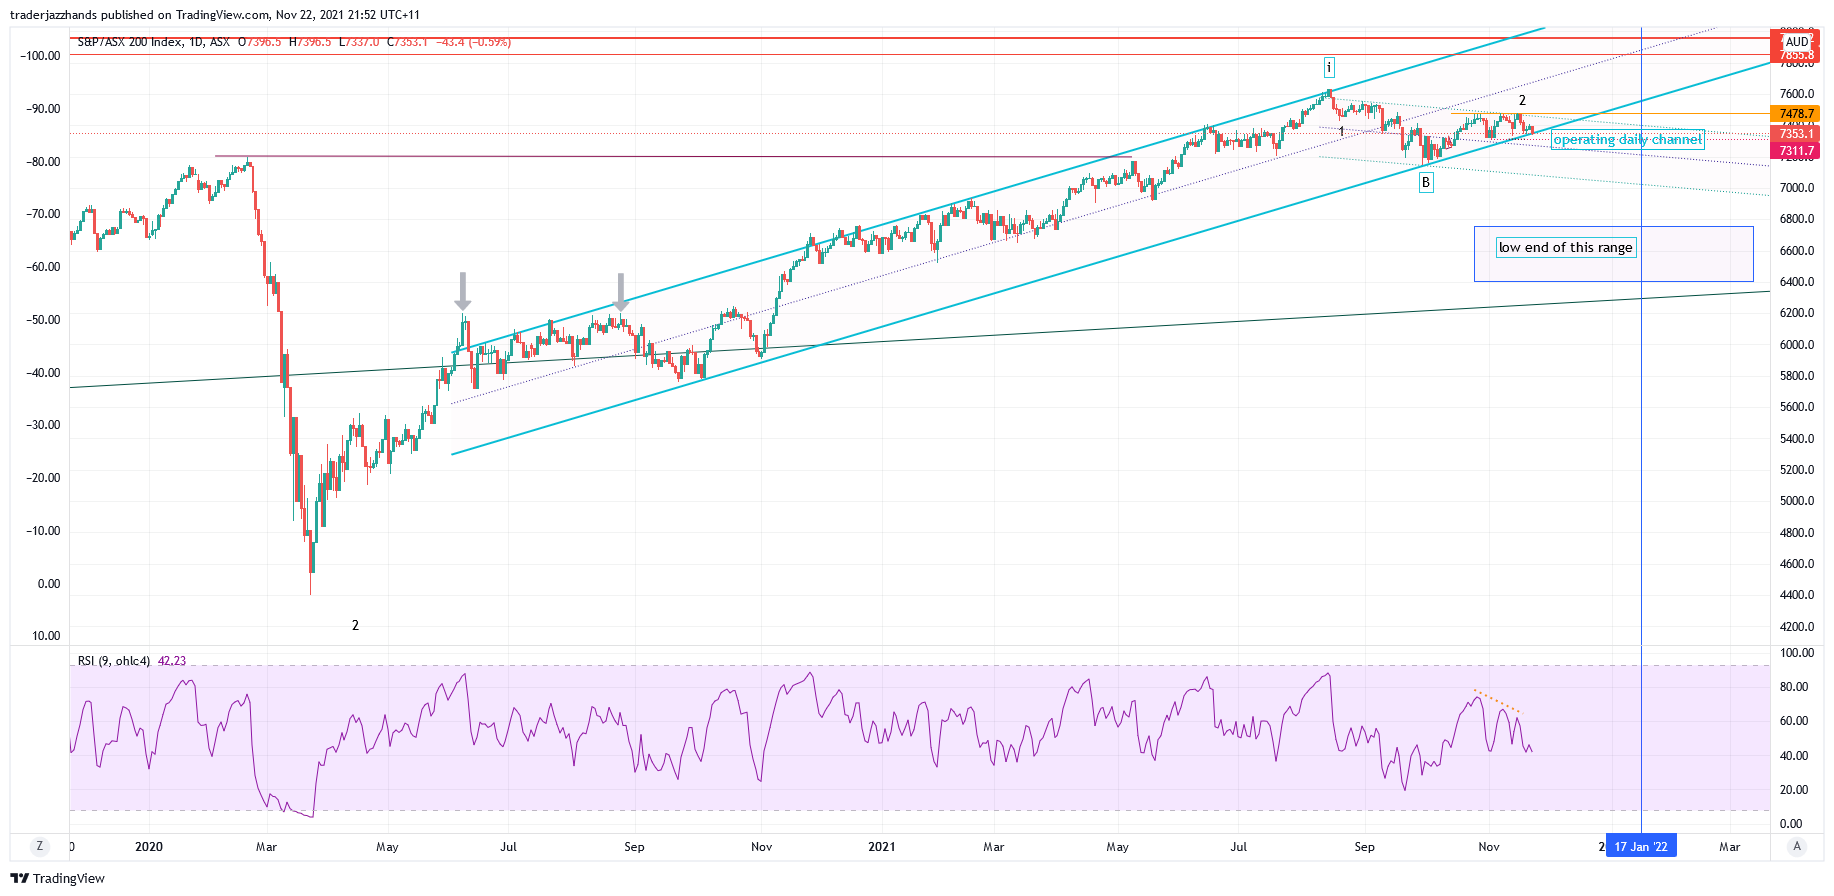Viewport: 1834px width, 896px height.
Task: Select the wave '2' label below the March 2020 low
Action: pos(355,625)
